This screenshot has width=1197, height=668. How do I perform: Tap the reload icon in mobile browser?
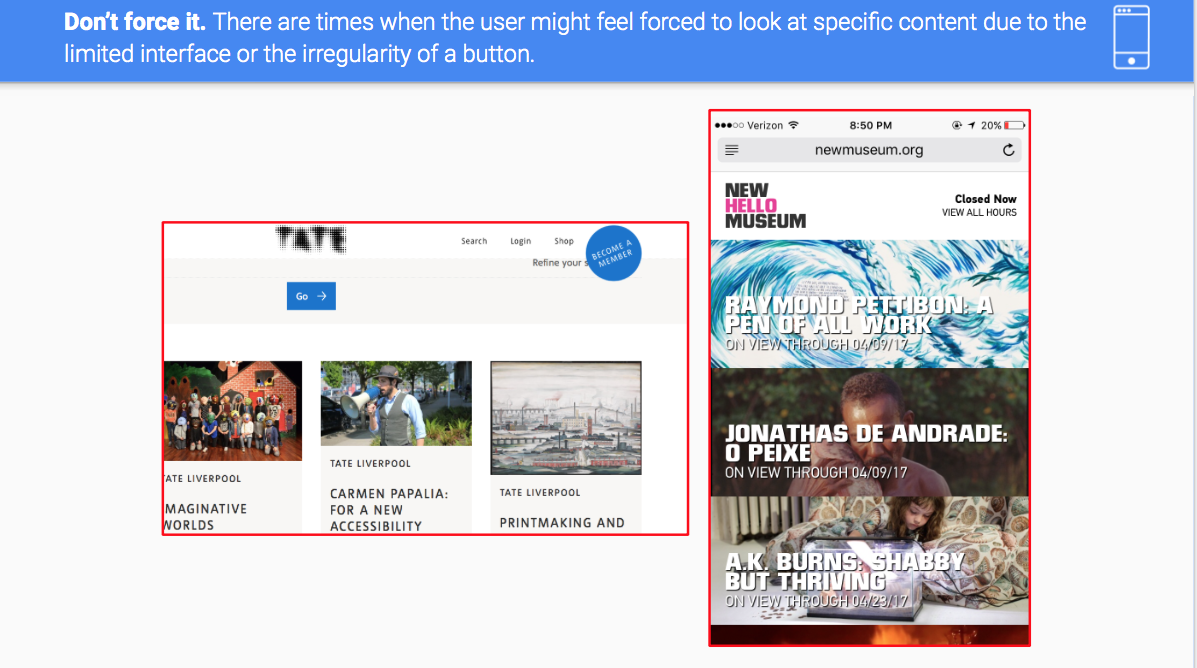[x=1008, y=150]
